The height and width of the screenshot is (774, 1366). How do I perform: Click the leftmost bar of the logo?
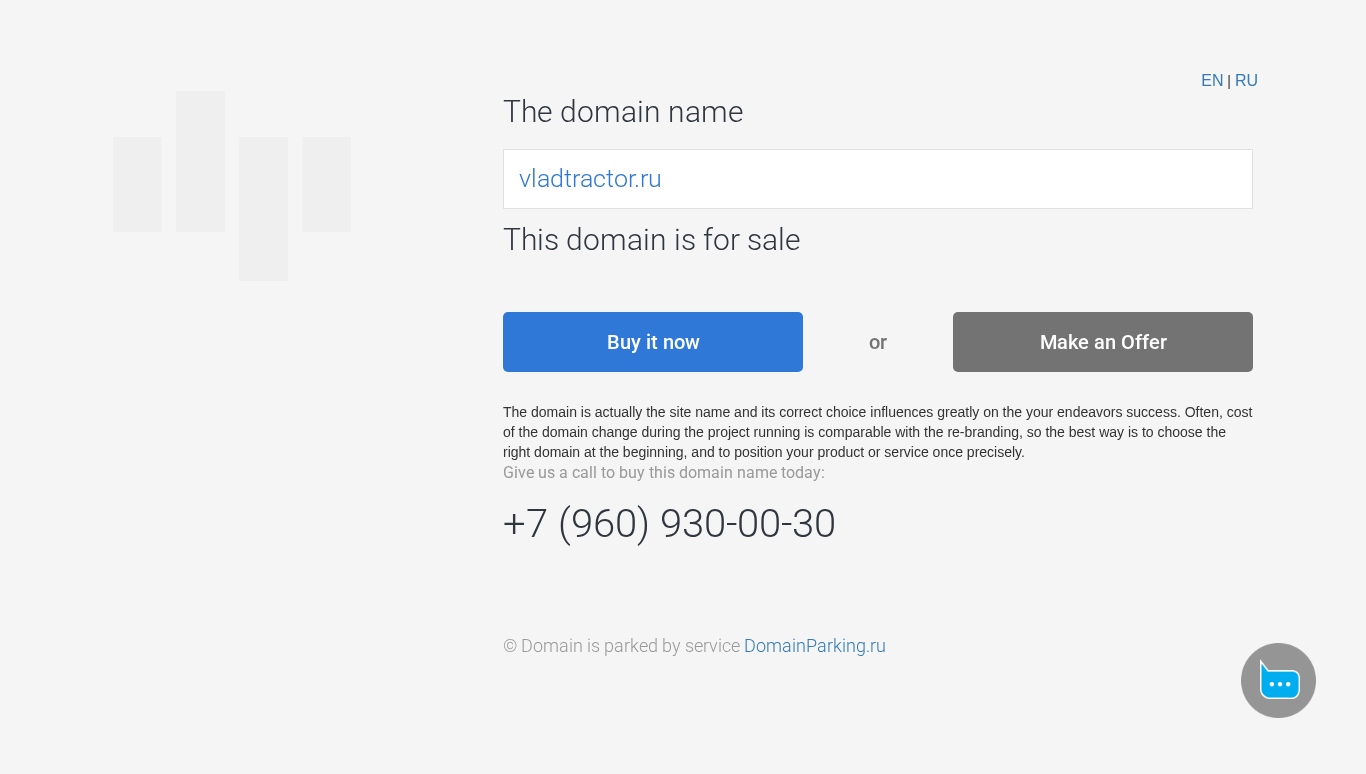click(137, 184)
